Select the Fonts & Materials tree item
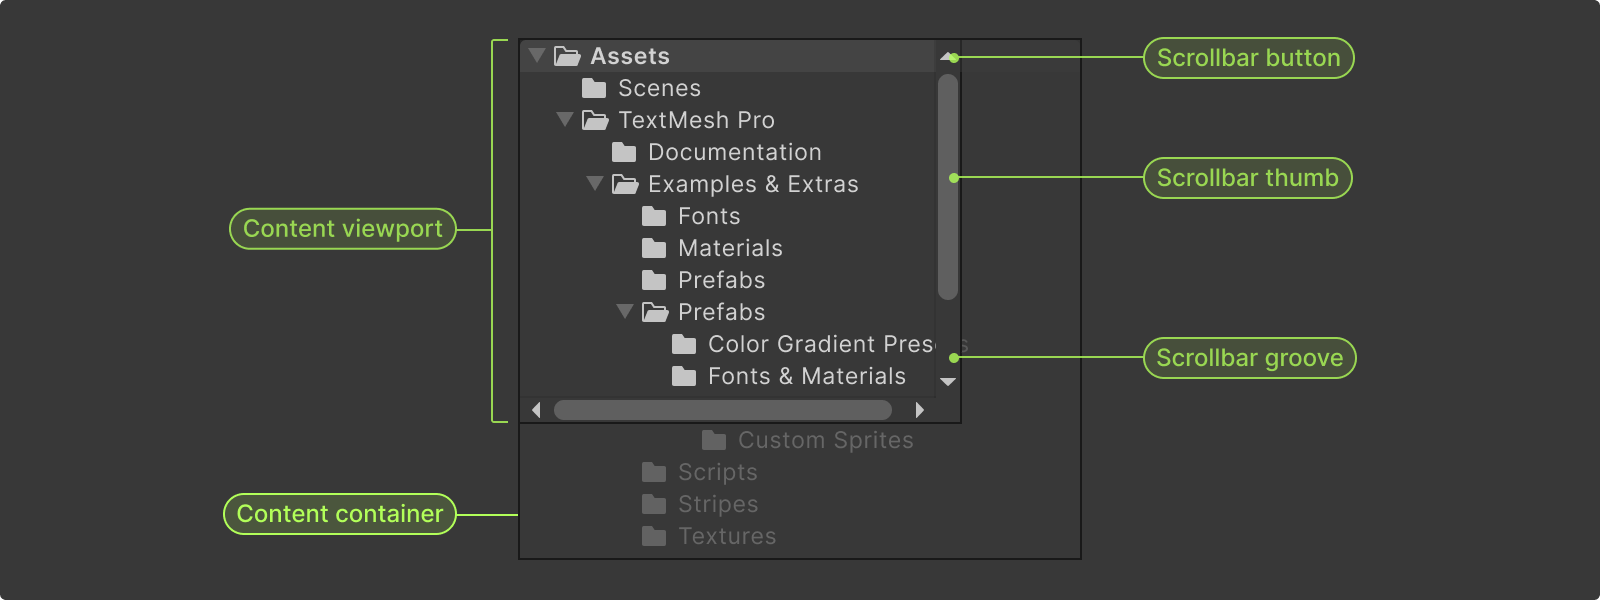 click(806, 376)
